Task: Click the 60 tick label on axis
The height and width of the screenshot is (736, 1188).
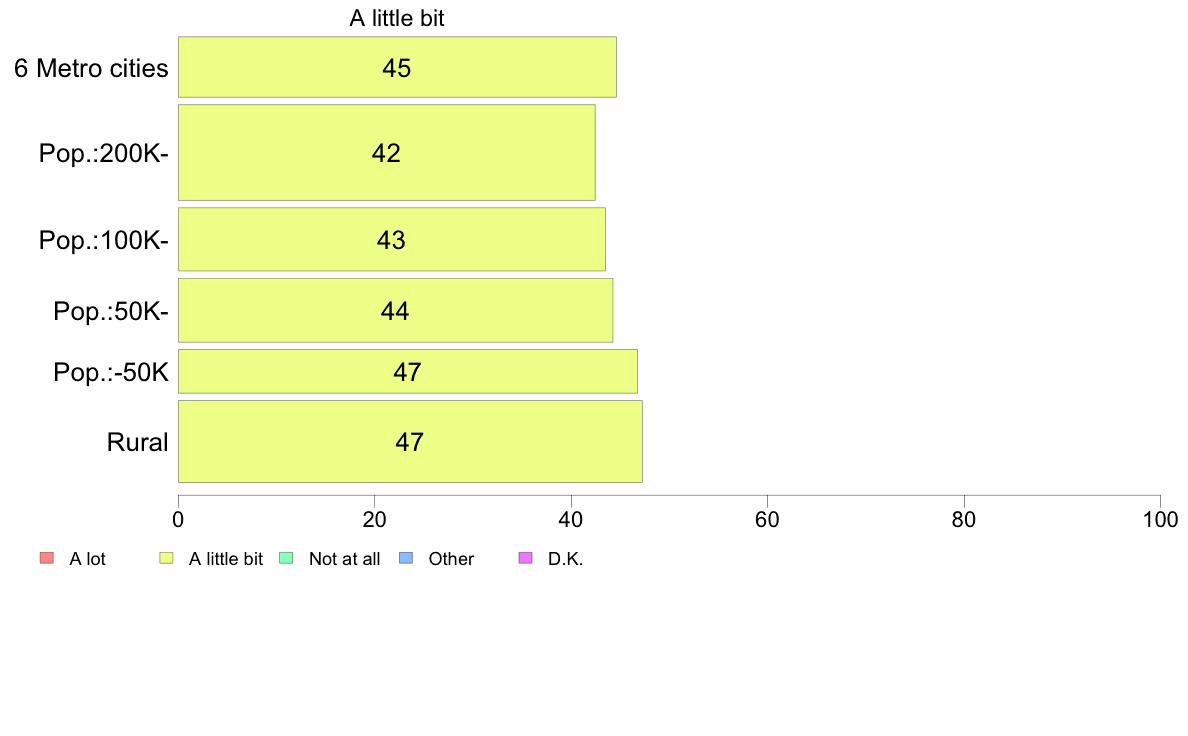Action: pyautogui.click(x=767, y=519)
